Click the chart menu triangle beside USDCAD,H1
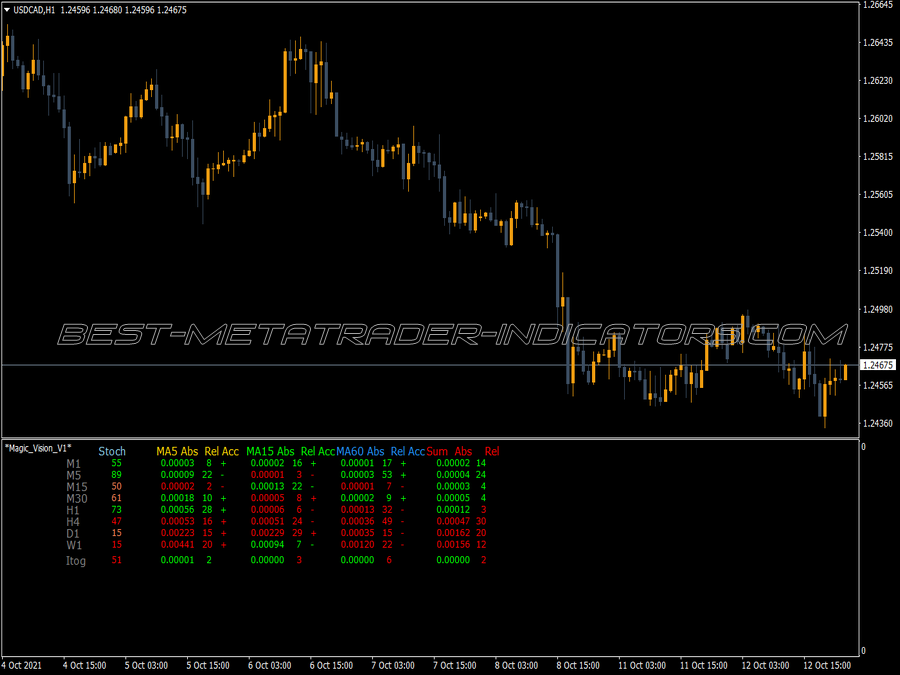The height and width of the screenshot is (675, 900). click(x=7, y=10)
